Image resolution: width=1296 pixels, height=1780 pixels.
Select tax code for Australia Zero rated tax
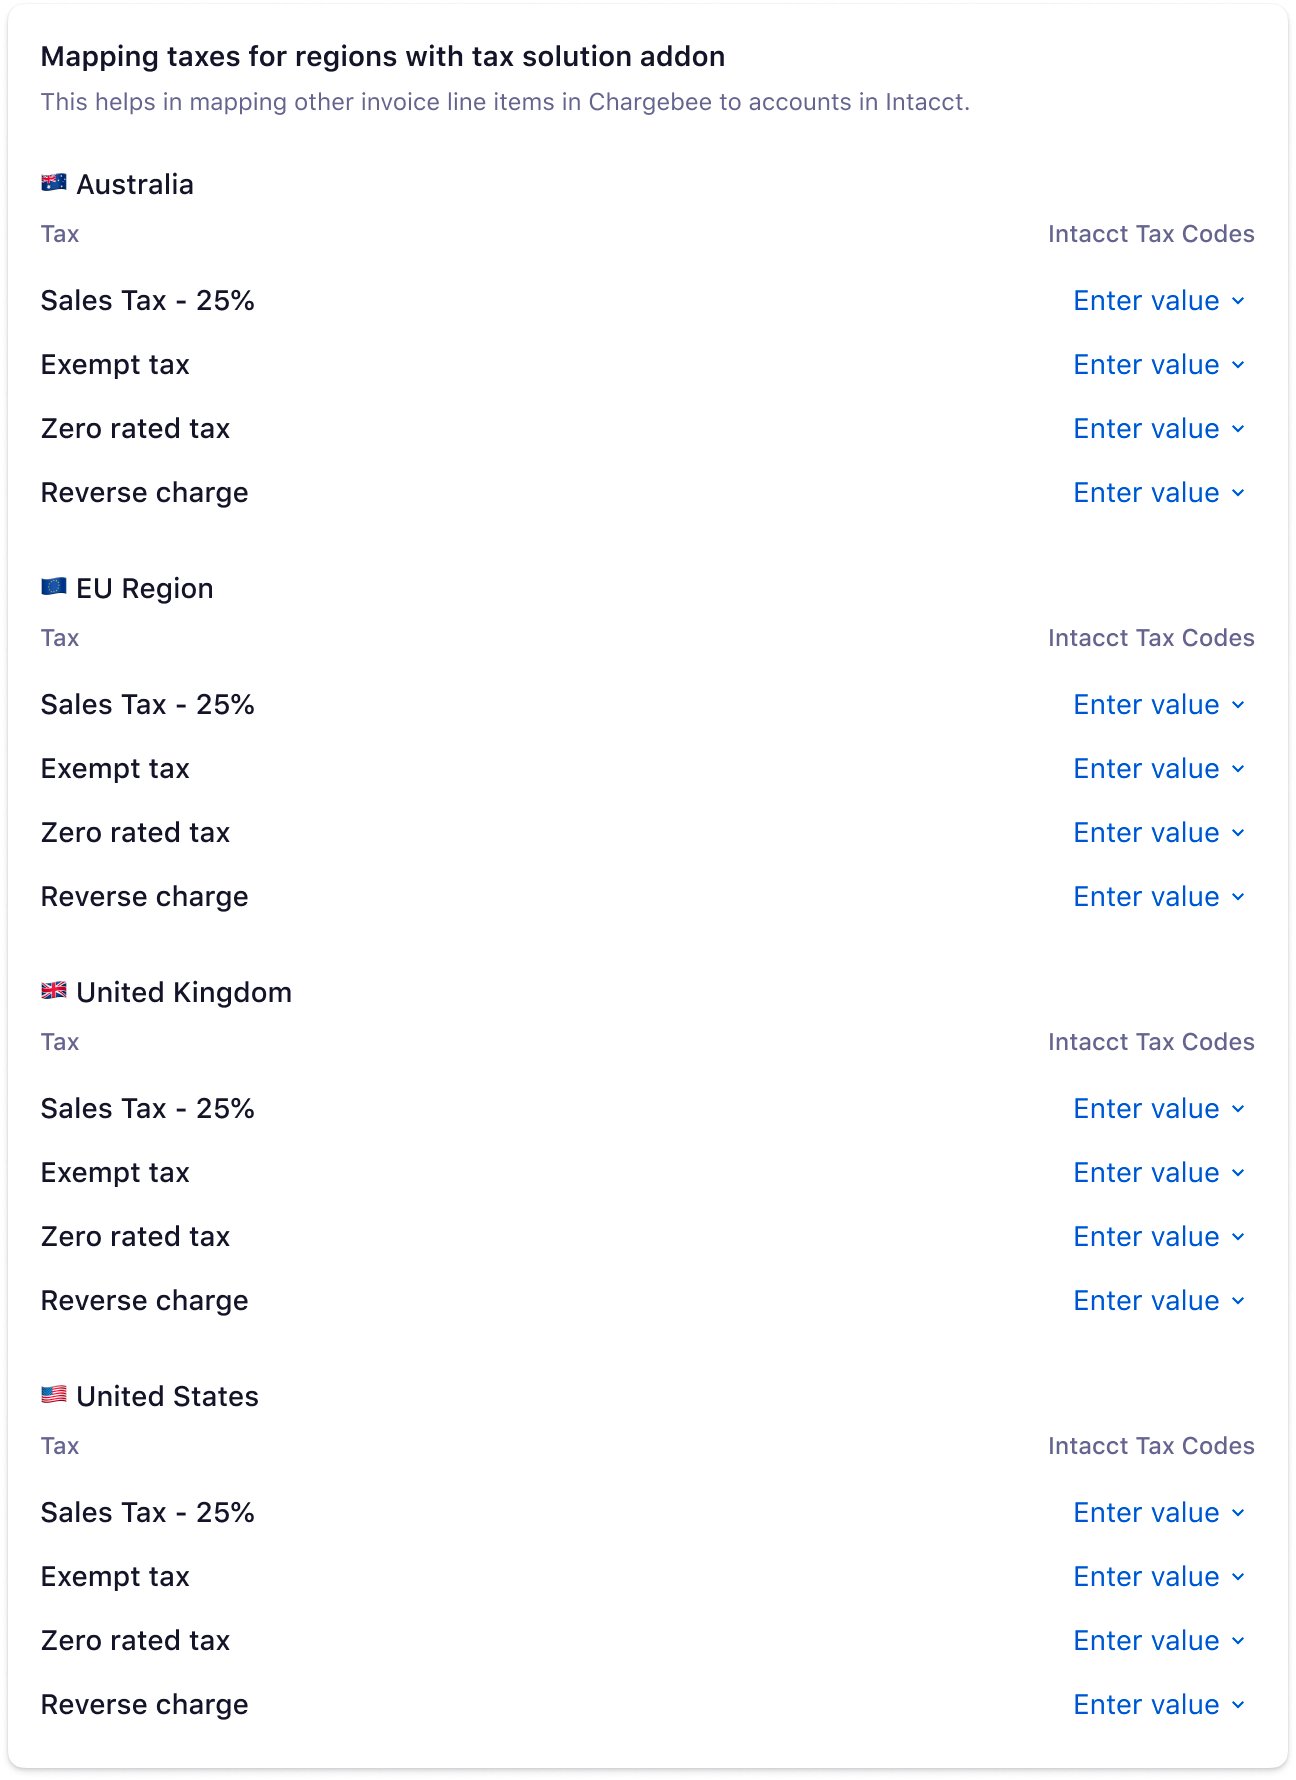(1159, 429)
